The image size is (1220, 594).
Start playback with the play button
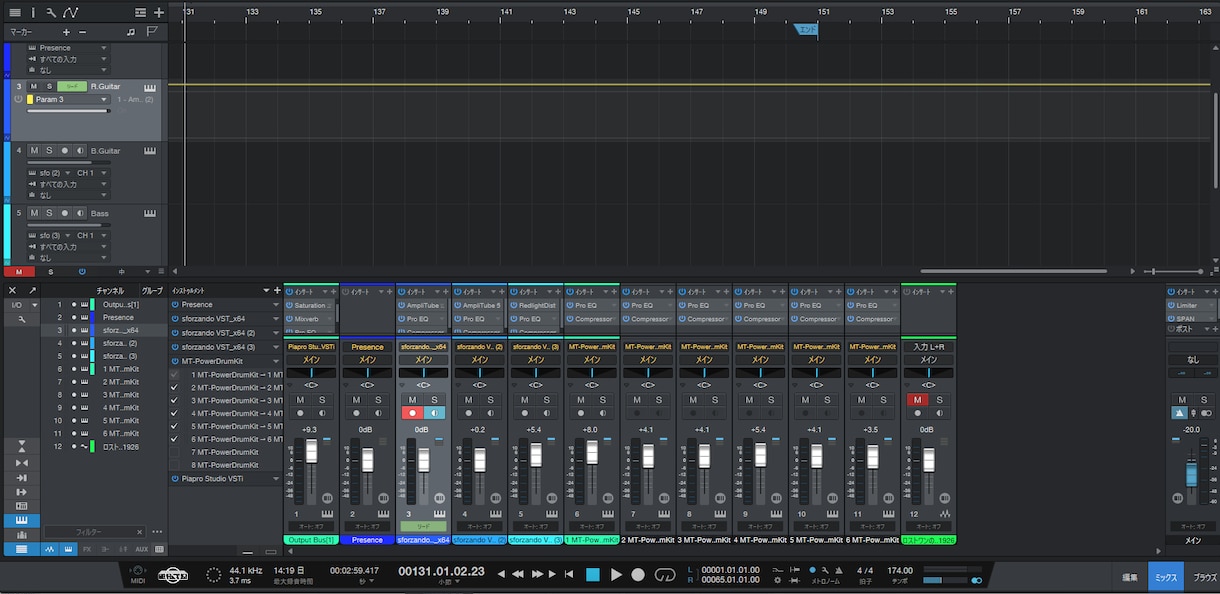point(616,574)
